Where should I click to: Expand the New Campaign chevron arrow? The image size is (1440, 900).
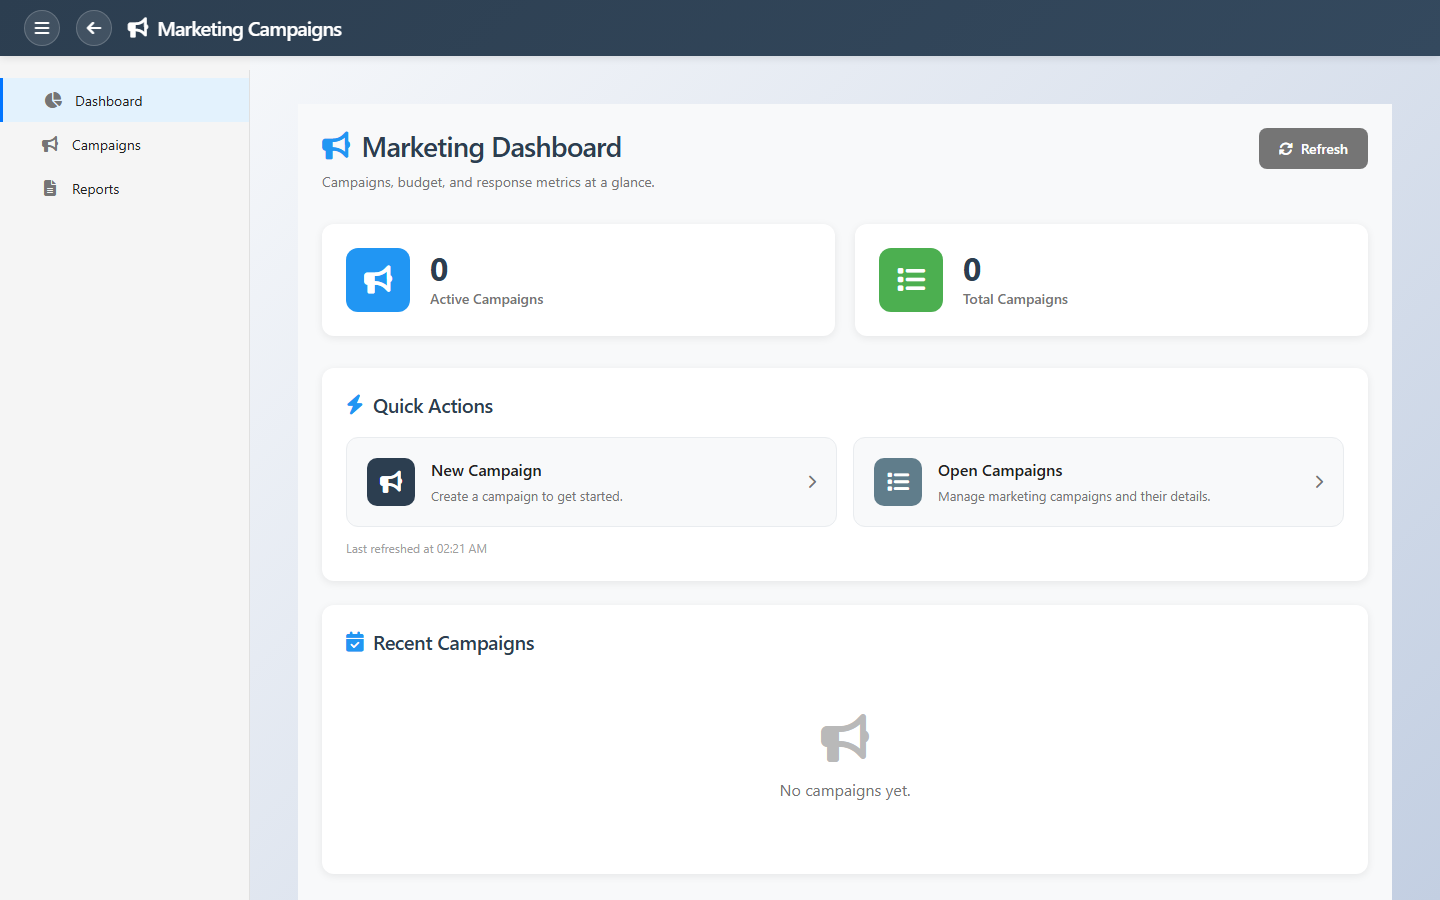coord(812,482)
